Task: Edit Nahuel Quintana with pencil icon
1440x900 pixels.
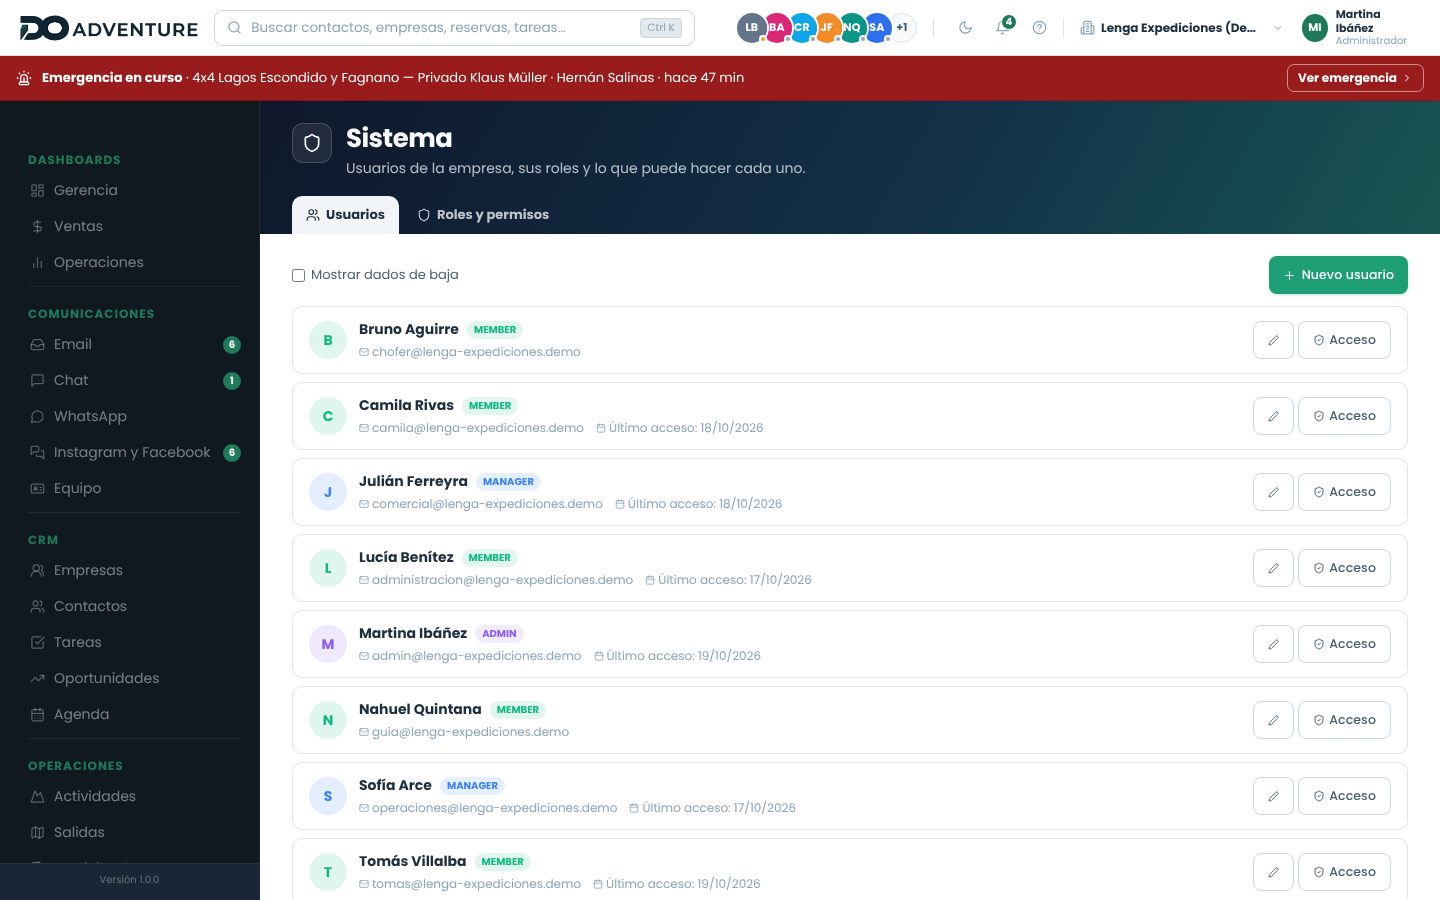Action: click(x=1273, y=720)
